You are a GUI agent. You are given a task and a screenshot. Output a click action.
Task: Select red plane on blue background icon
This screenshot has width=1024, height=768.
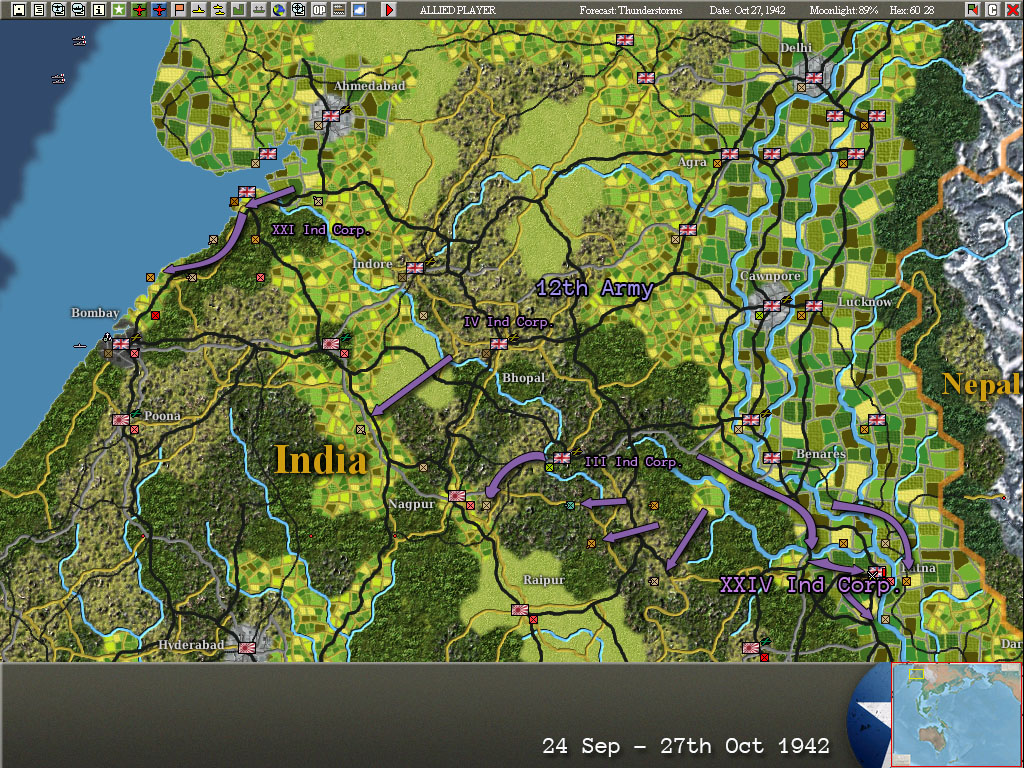pos(159,10)
